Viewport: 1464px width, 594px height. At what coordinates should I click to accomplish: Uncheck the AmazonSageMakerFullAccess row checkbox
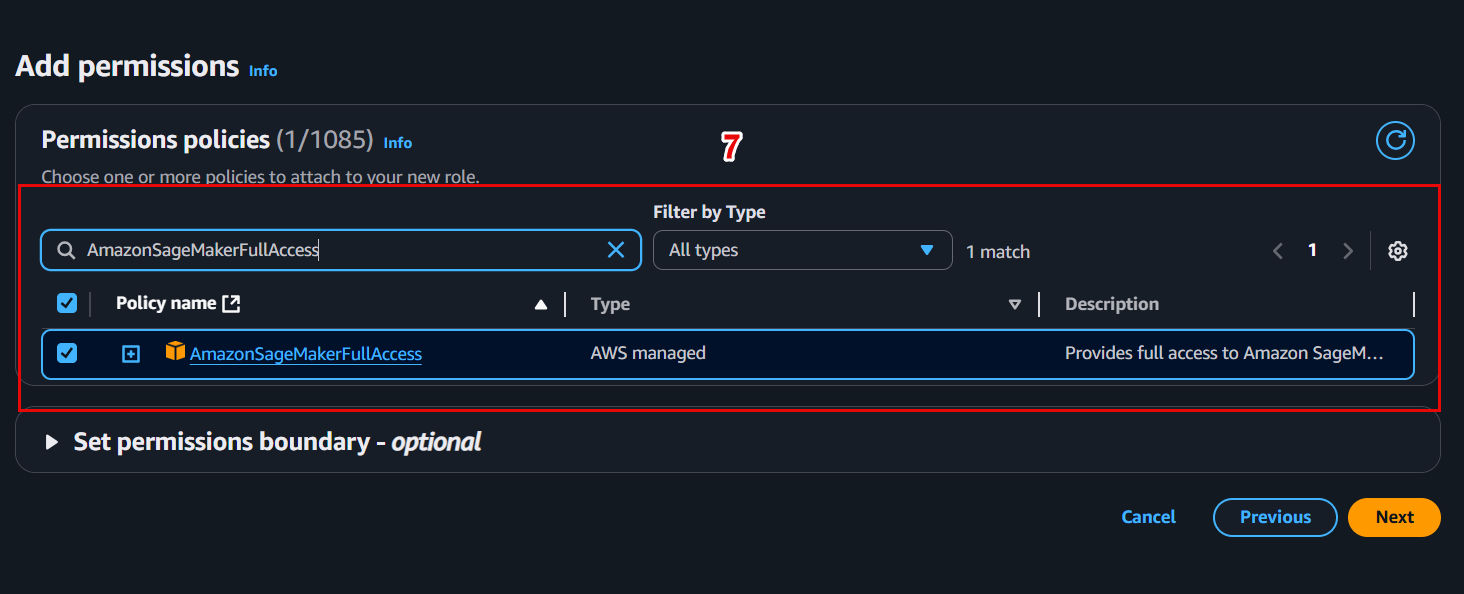67,353
